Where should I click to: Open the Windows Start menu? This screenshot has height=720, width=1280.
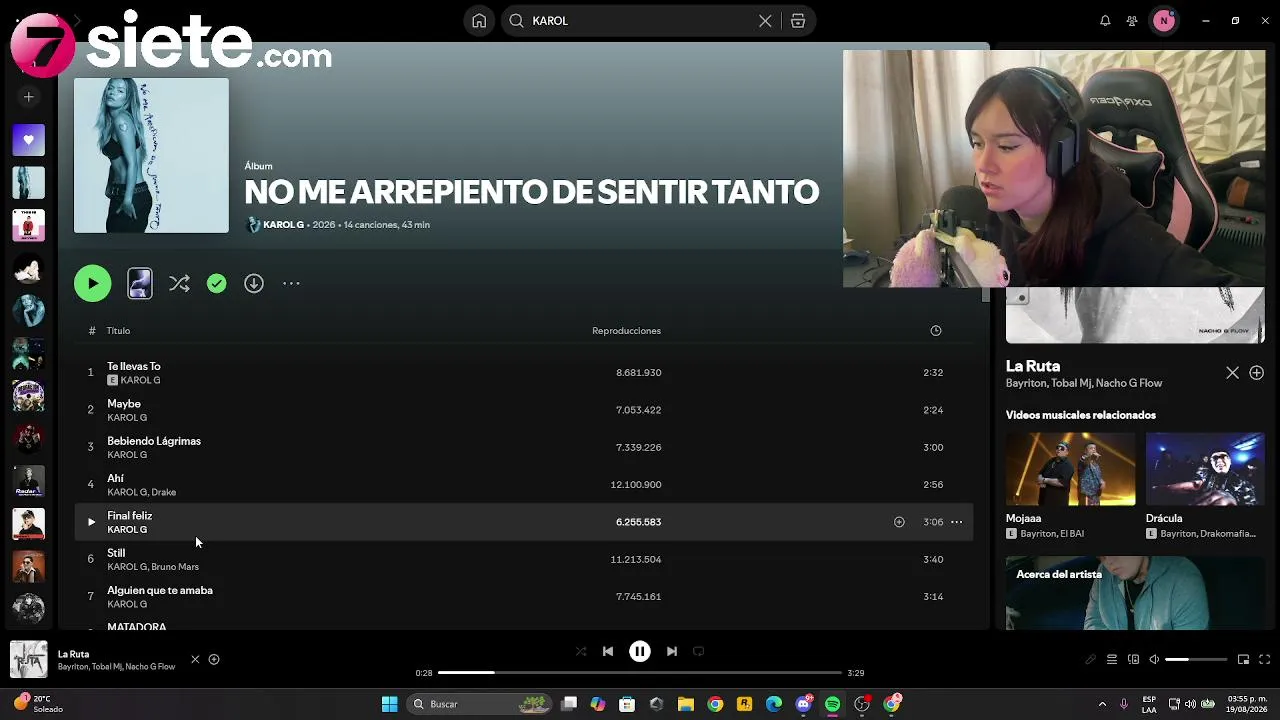390,704
